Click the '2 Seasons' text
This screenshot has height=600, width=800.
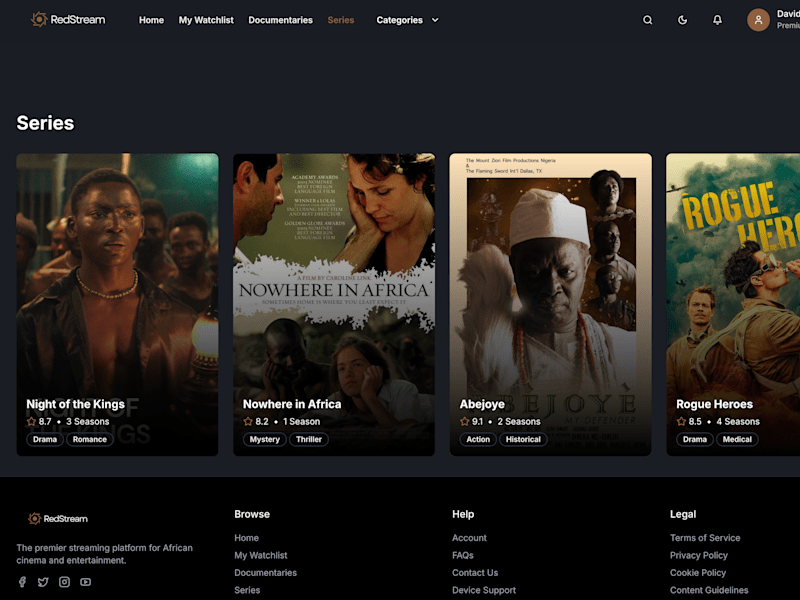click(x=519, y=421)
